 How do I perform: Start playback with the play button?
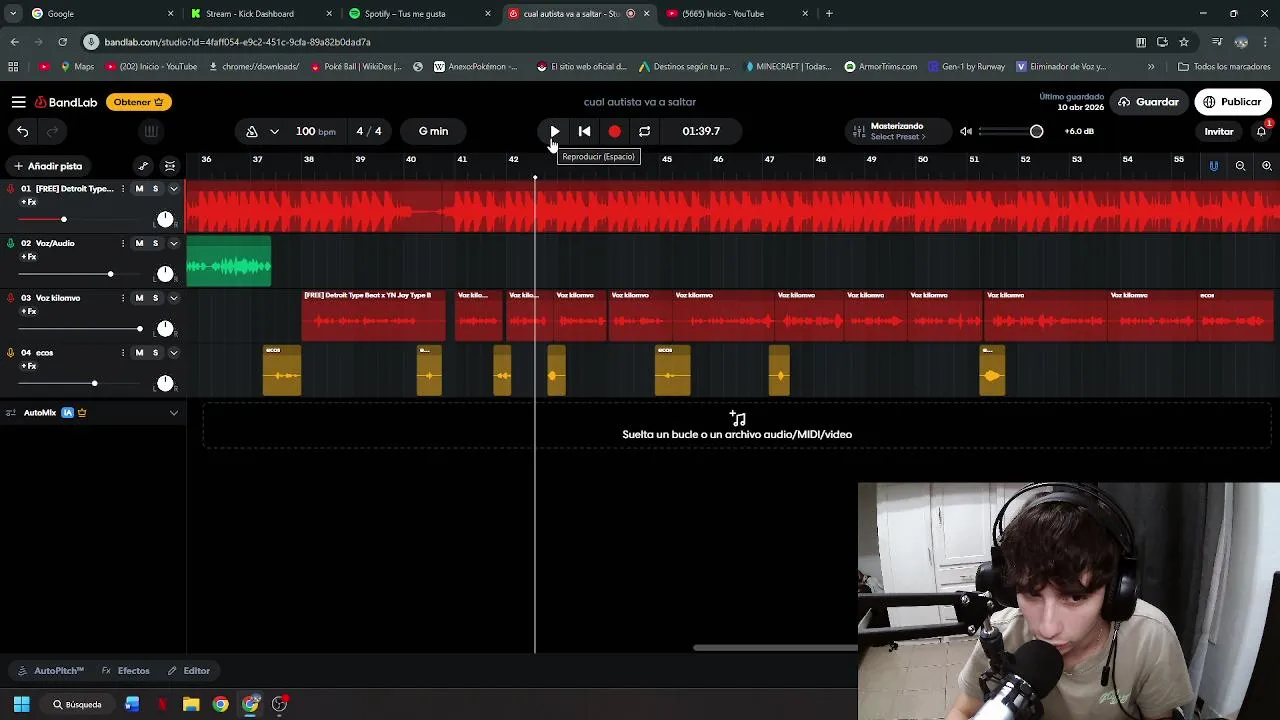(555, 131)
